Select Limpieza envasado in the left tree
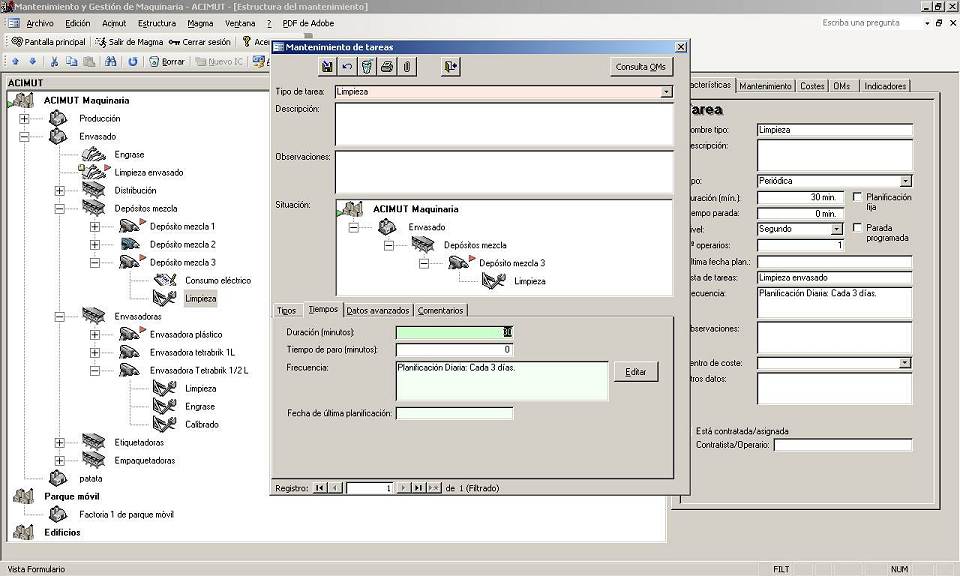960x576 pixels. pos(149,173)
